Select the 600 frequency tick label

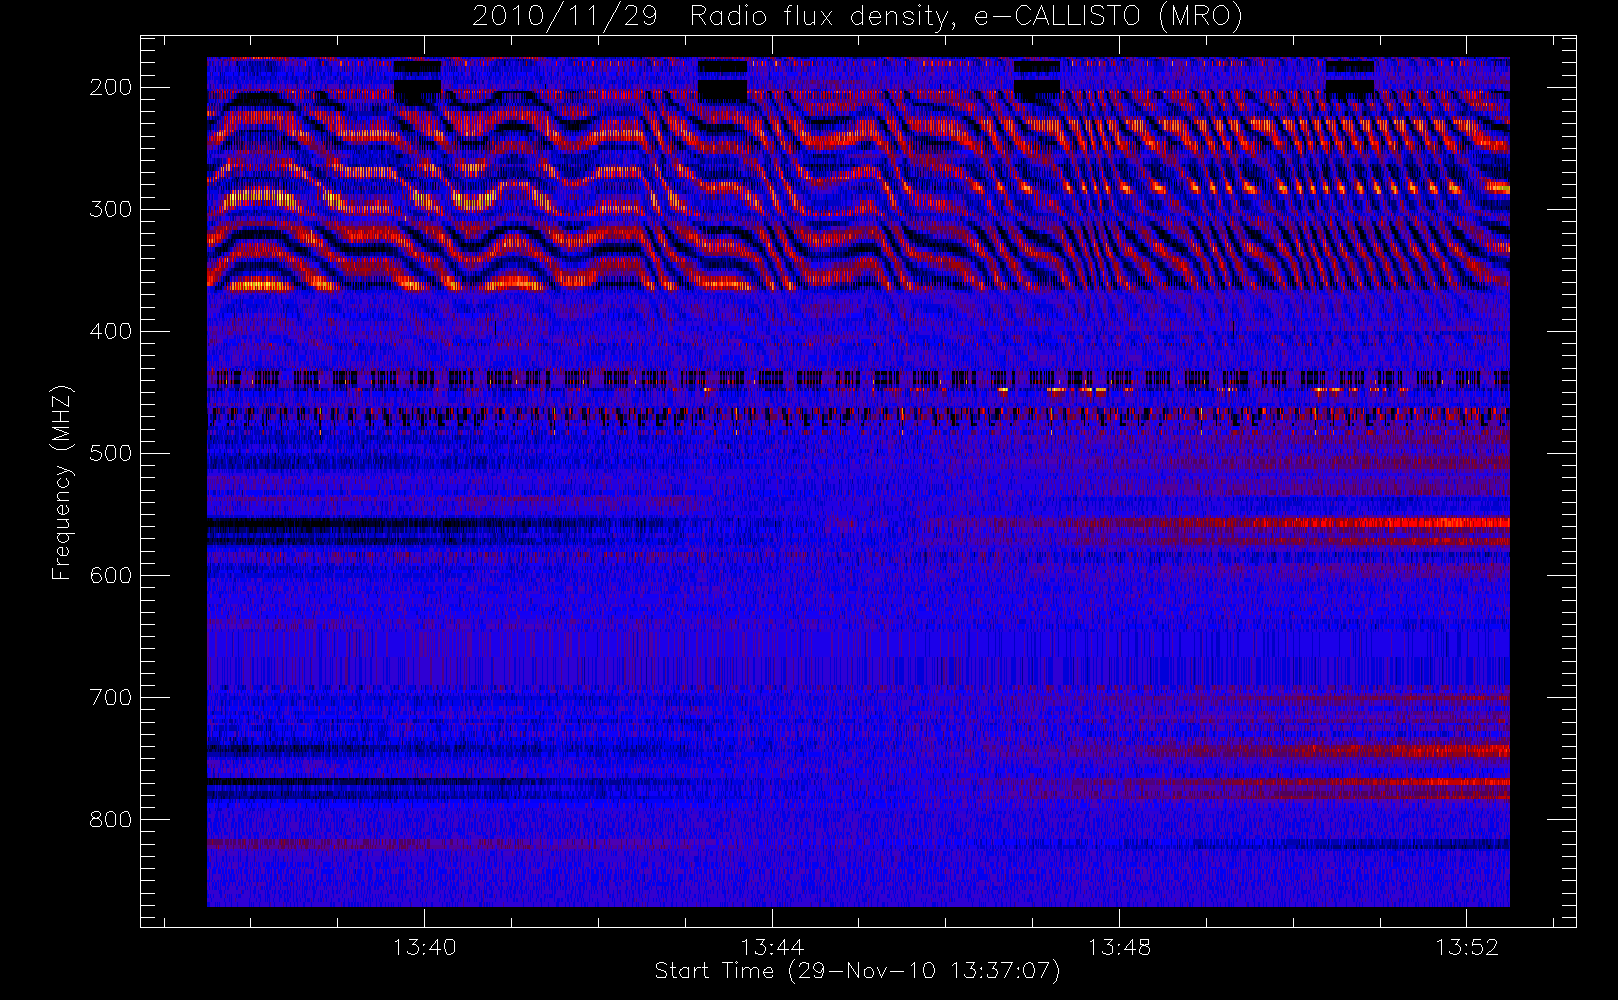111,575
